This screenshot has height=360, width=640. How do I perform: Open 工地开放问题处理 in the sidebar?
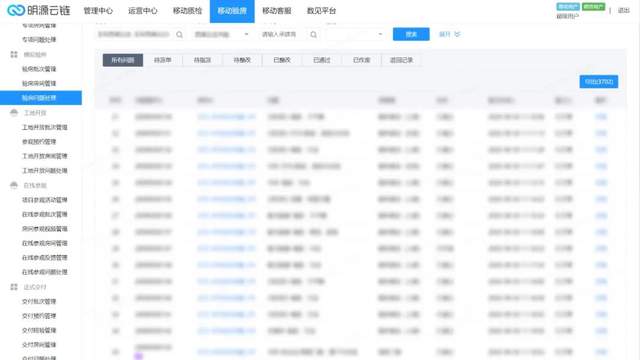tap(45, 171)
